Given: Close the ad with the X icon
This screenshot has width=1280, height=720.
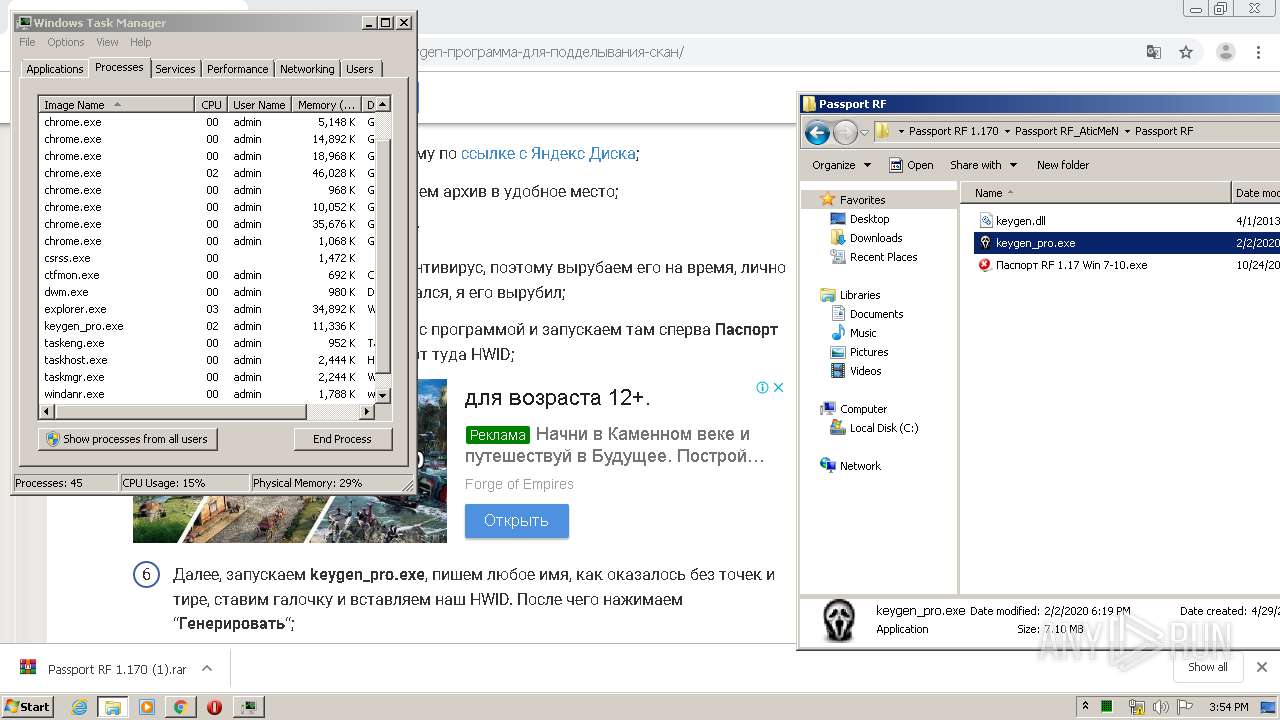Looking at the screenshot, I should click(779, 388).
